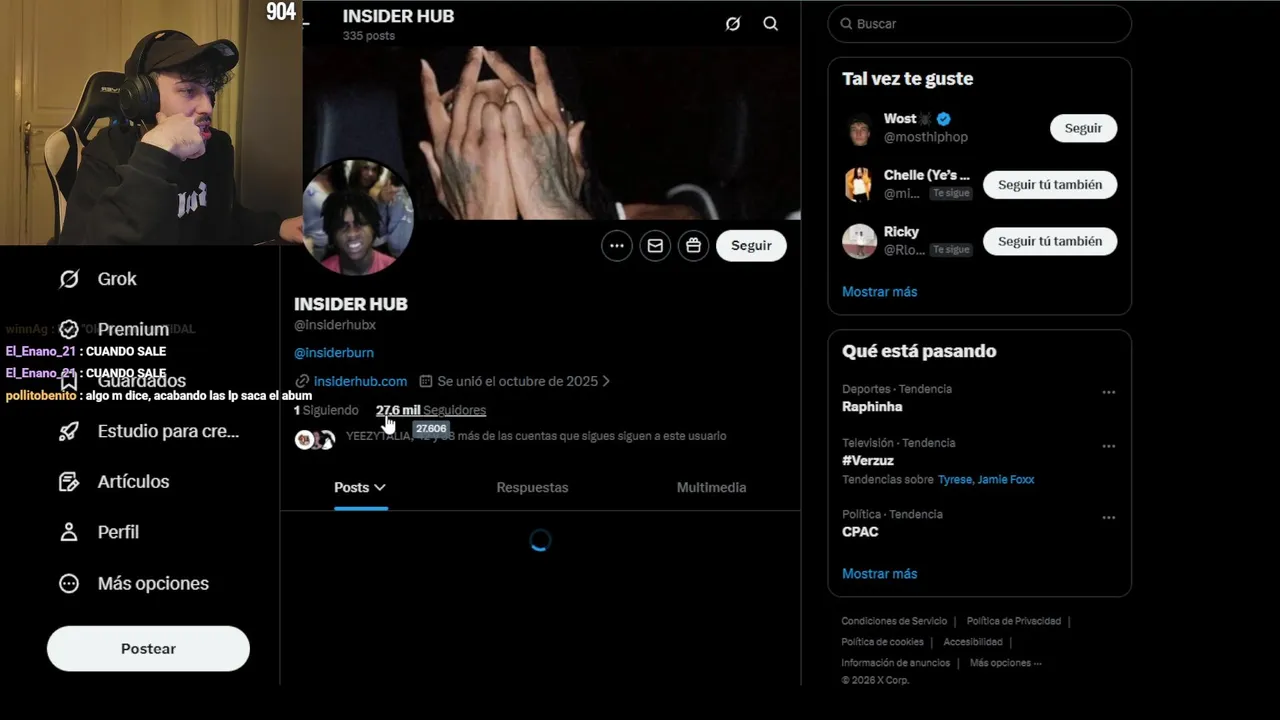Screen dimensions: 1280x720
Task: Open Wost's avatar in suggestions
Action: (x=859, y=129)
